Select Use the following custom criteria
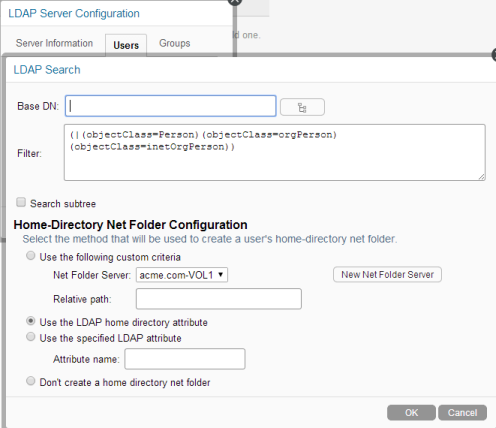Viewport: 496px width, 428px height. point(31,256)
